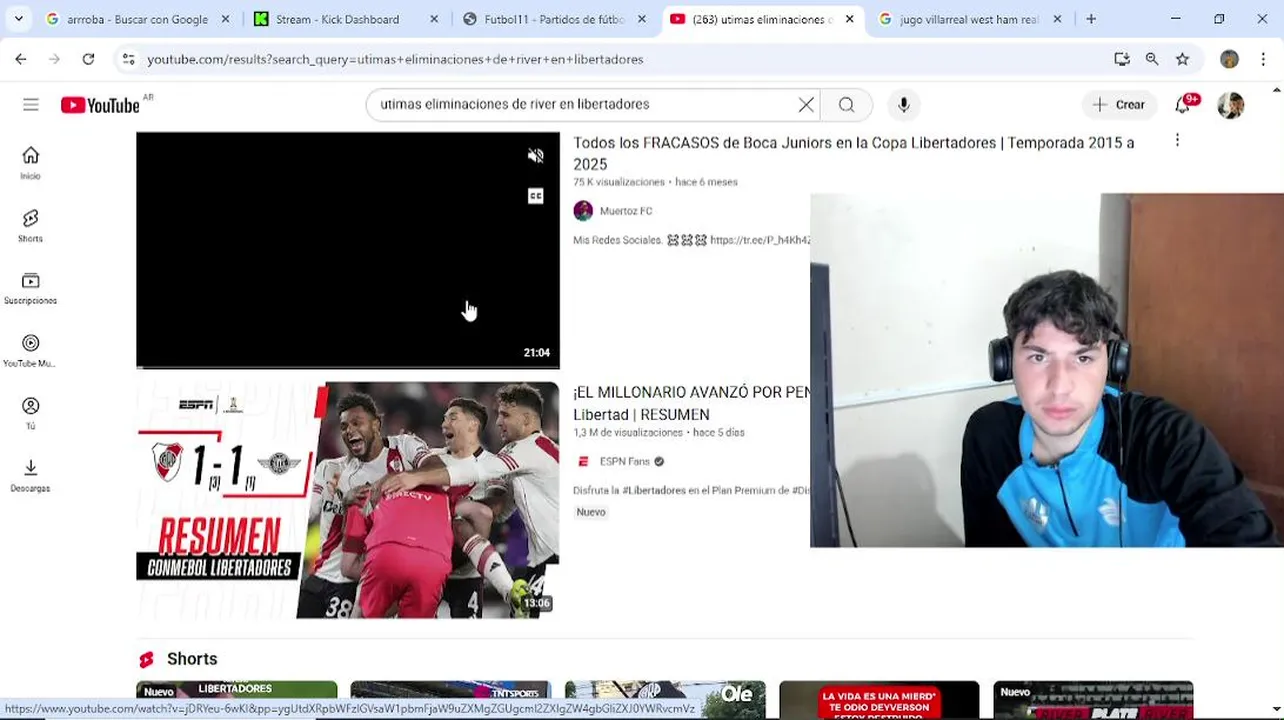Open the YouTube account avatar menu

[1231, 105]
